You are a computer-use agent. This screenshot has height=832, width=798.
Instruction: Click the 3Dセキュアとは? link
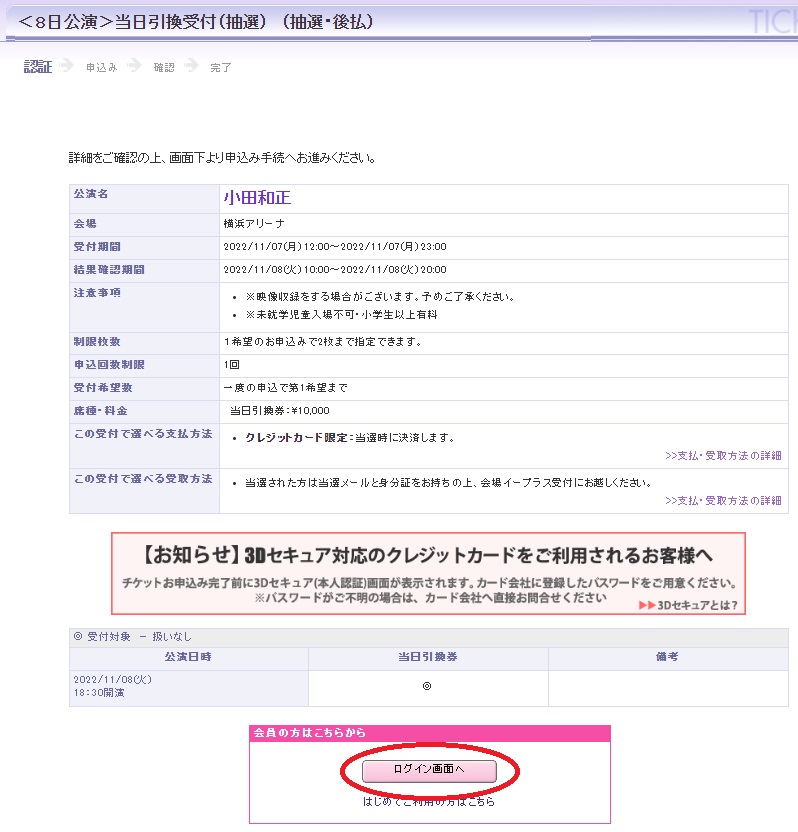pyautogui.click(x=689, y=605)
